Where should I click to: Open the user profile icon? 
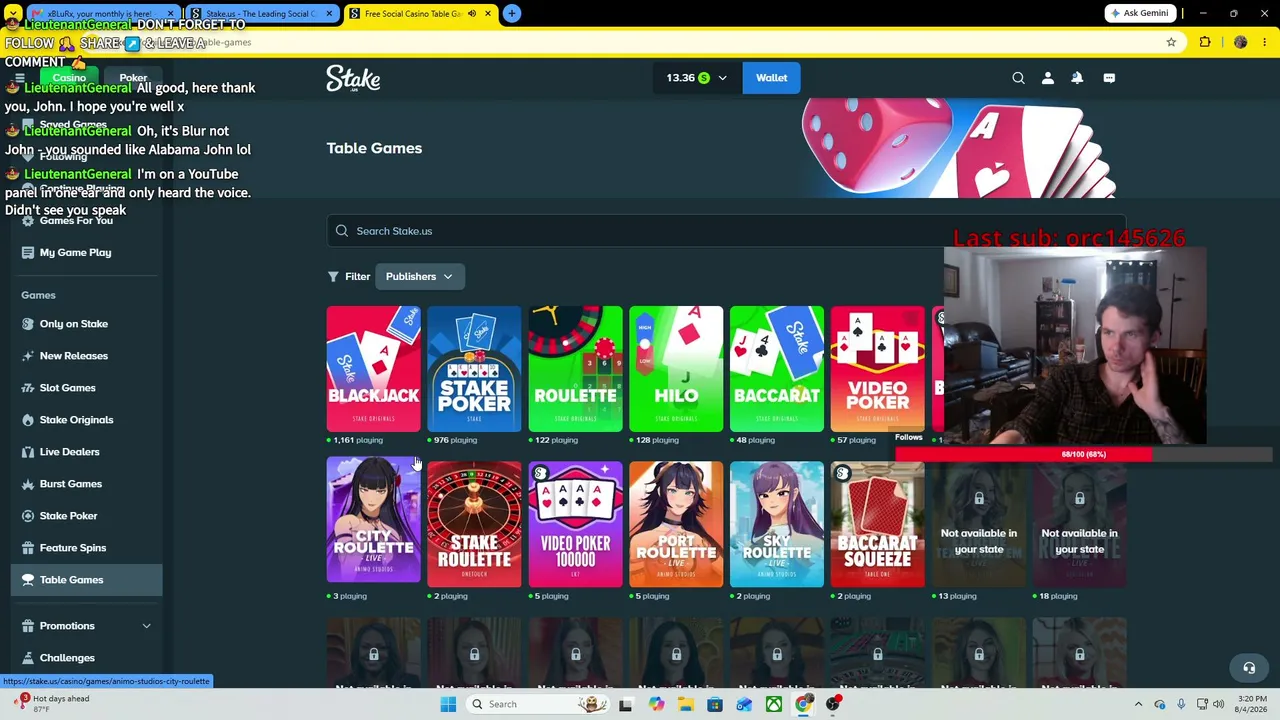pos(1048,78)
